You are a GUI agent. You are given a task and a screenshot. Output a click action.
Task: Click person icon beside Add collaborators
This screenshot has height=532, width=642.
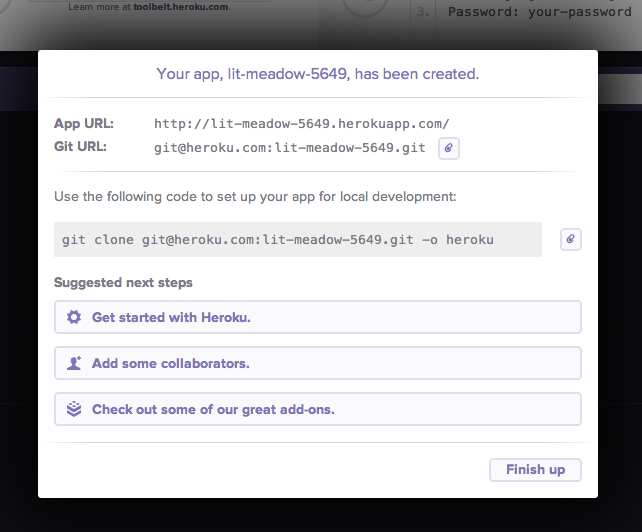tap(74, 363)
